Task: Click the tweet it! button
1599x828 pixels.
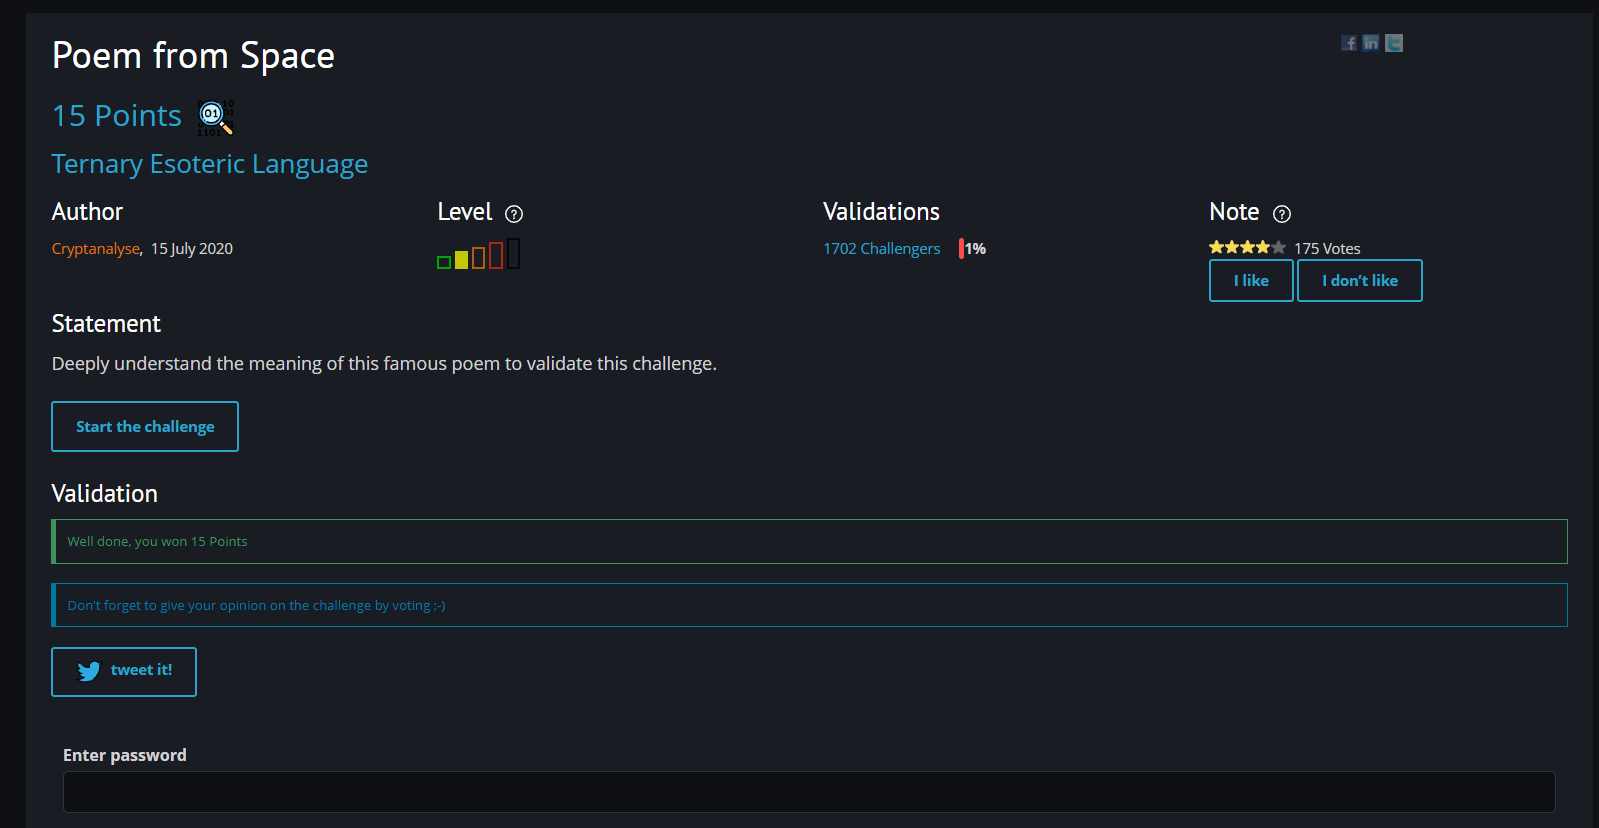Action: [124, 672]
